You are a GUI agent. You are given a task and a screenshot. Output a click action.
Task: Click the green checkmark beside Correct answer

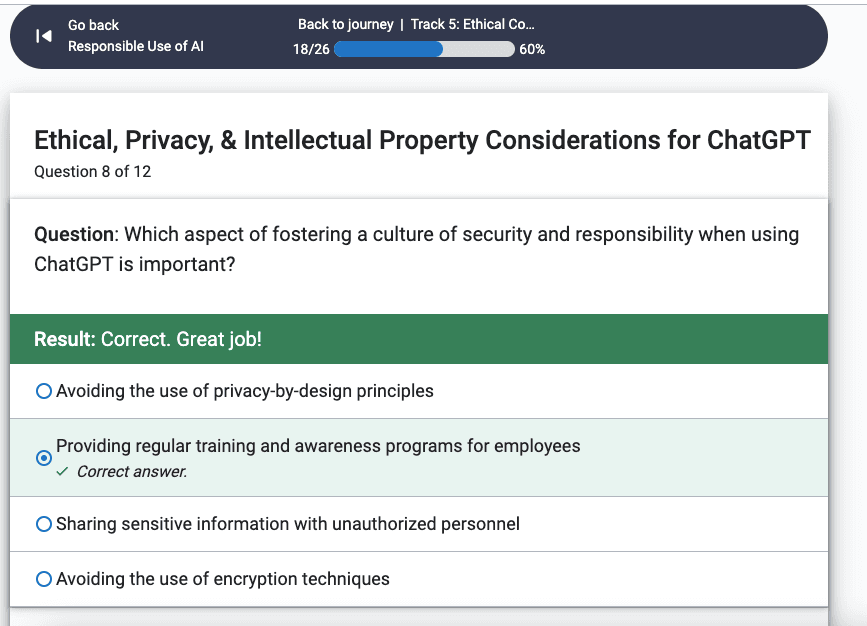[x=62, y=472]
